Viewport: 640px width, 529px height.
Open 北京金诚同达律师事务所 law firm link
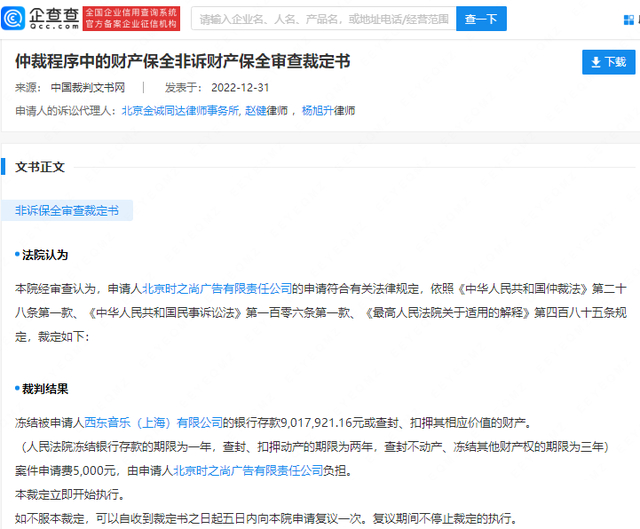pyautogui.click(x=180, y=111)
